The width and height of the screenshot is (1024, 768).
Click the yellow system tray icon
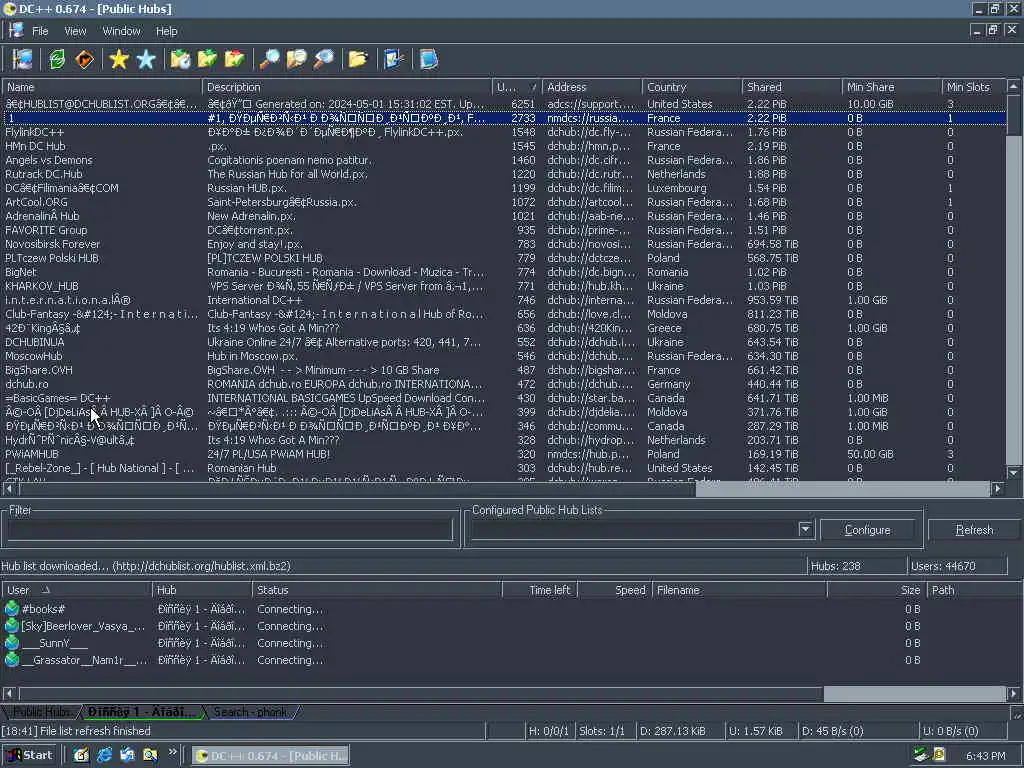point(938,755)
